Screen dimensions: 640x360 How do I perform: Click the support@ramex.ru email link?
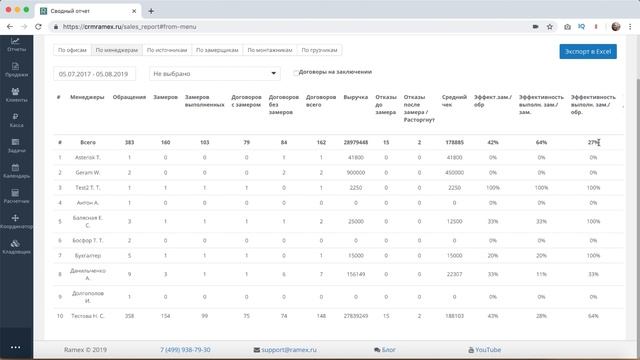coord(285,350)
